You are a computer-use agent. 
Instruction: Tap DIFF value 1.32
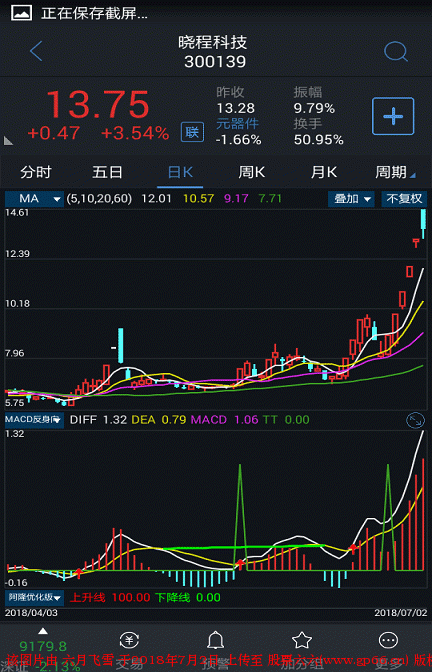pos(115,420)
